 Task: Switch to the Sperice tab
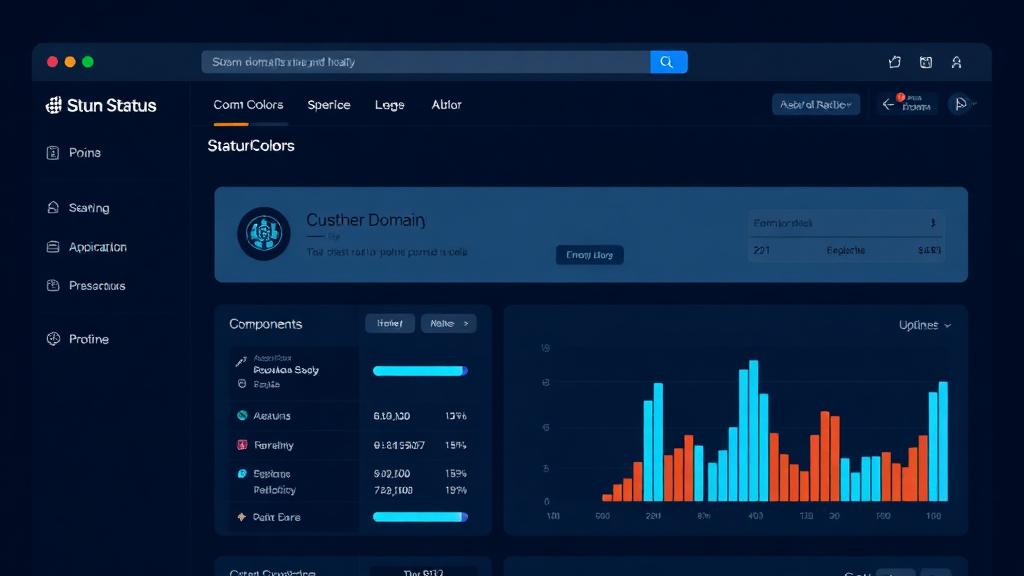(x=329, y=104)
